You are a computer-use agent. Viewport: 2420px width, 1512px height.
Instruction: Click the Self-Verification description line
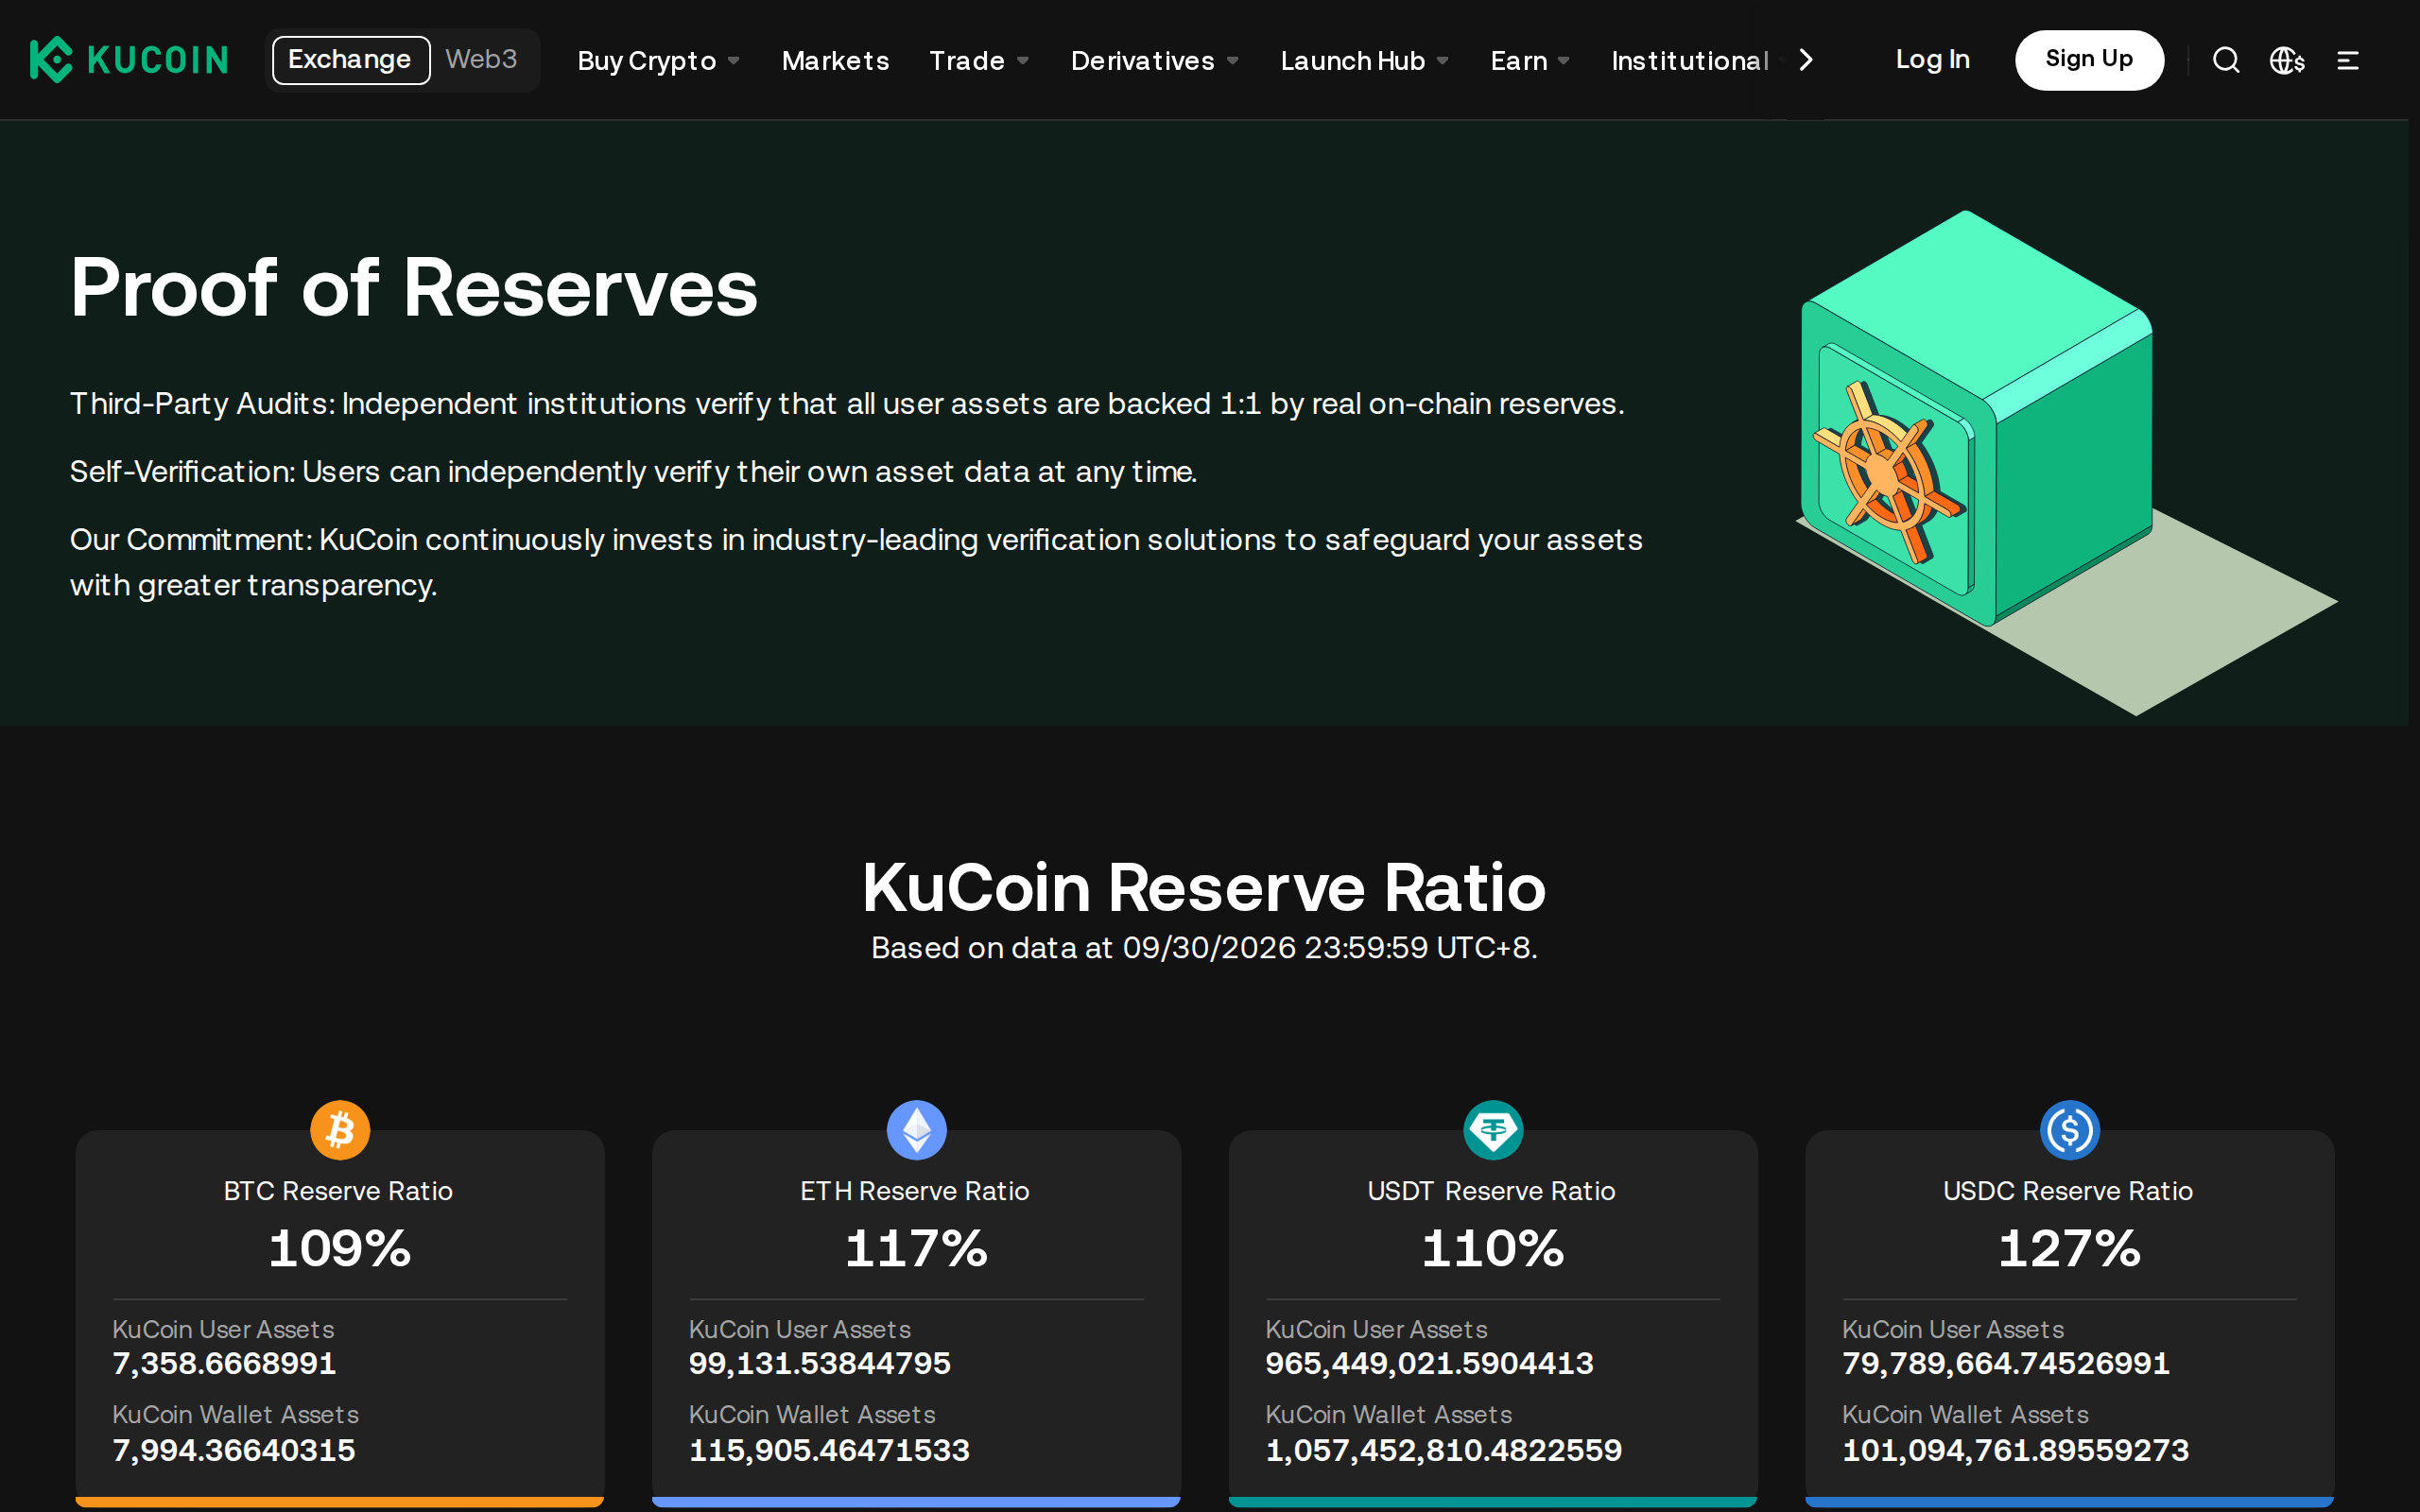click(x=633, y=471)
